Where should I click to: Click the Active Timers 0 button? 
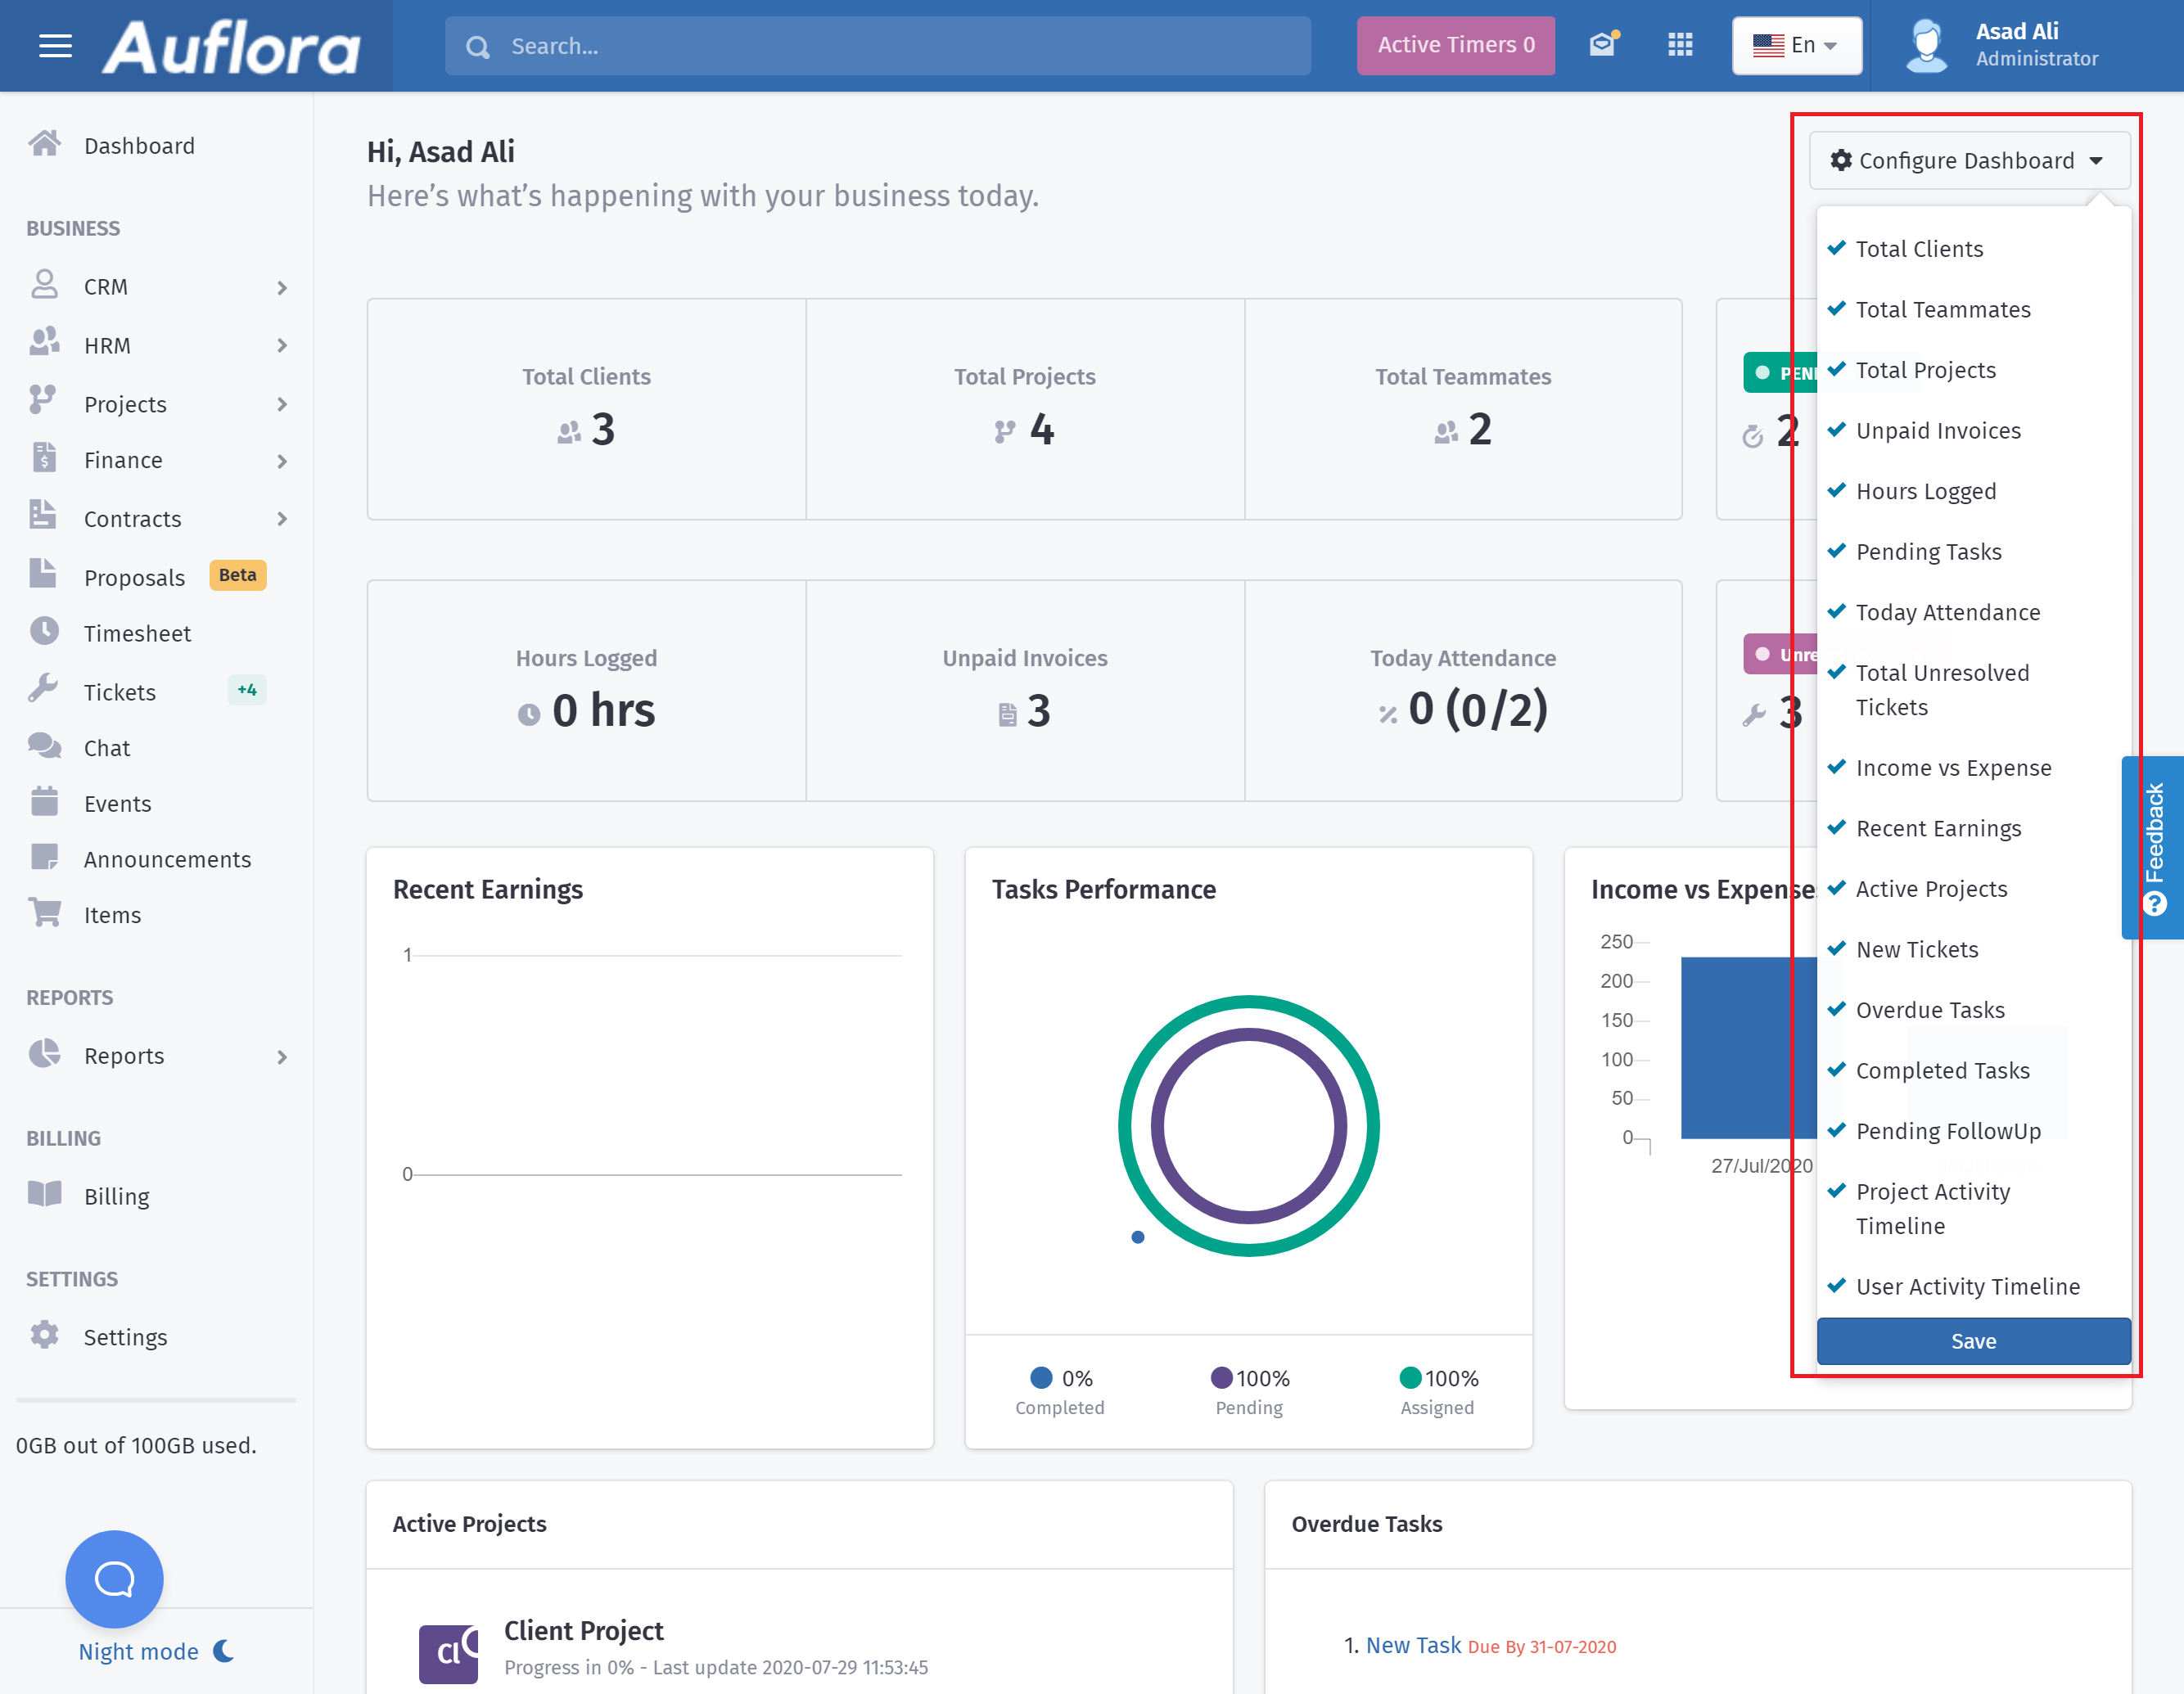click(1455, 45)
